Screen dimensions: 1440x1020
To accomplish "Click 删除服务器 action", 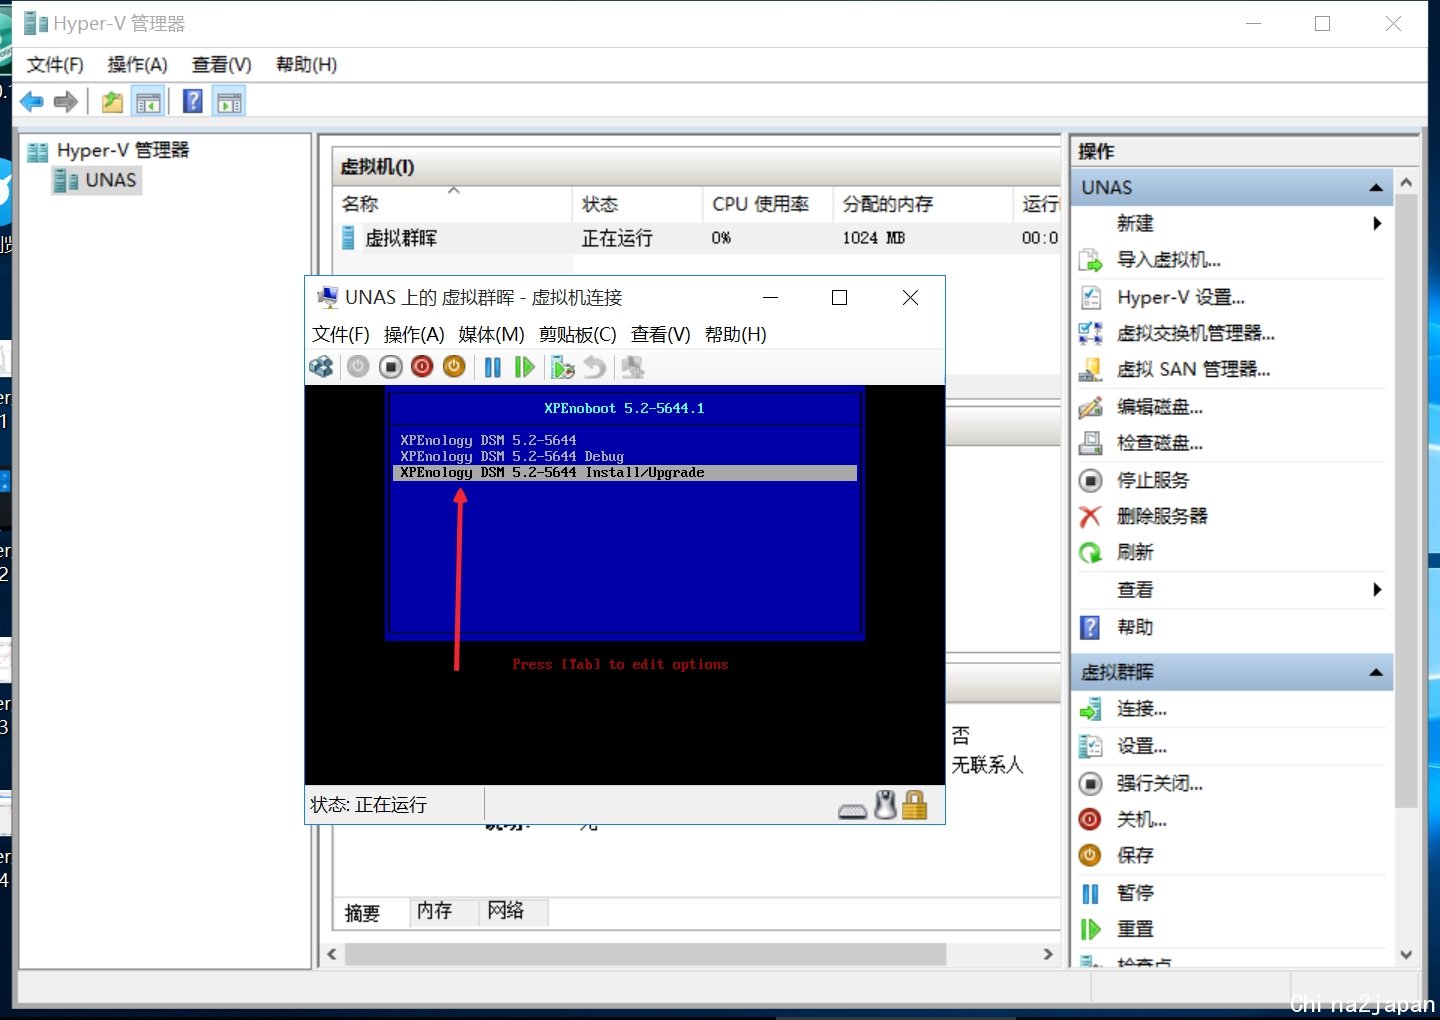I will (1162, 516).
